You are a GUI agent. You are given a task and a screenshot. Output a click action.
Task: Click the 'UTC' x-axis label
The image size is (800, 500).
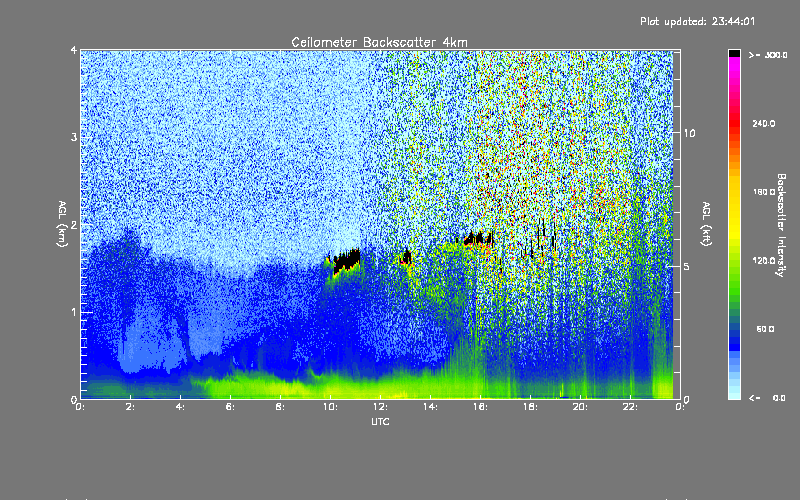(380, 421)
